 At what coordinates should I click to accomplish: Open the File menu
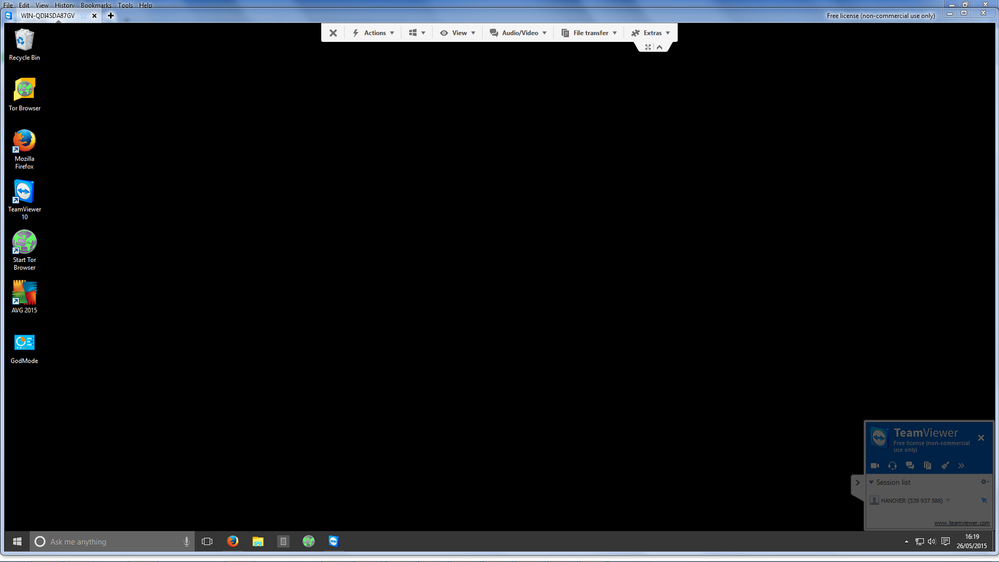(8, 5)
